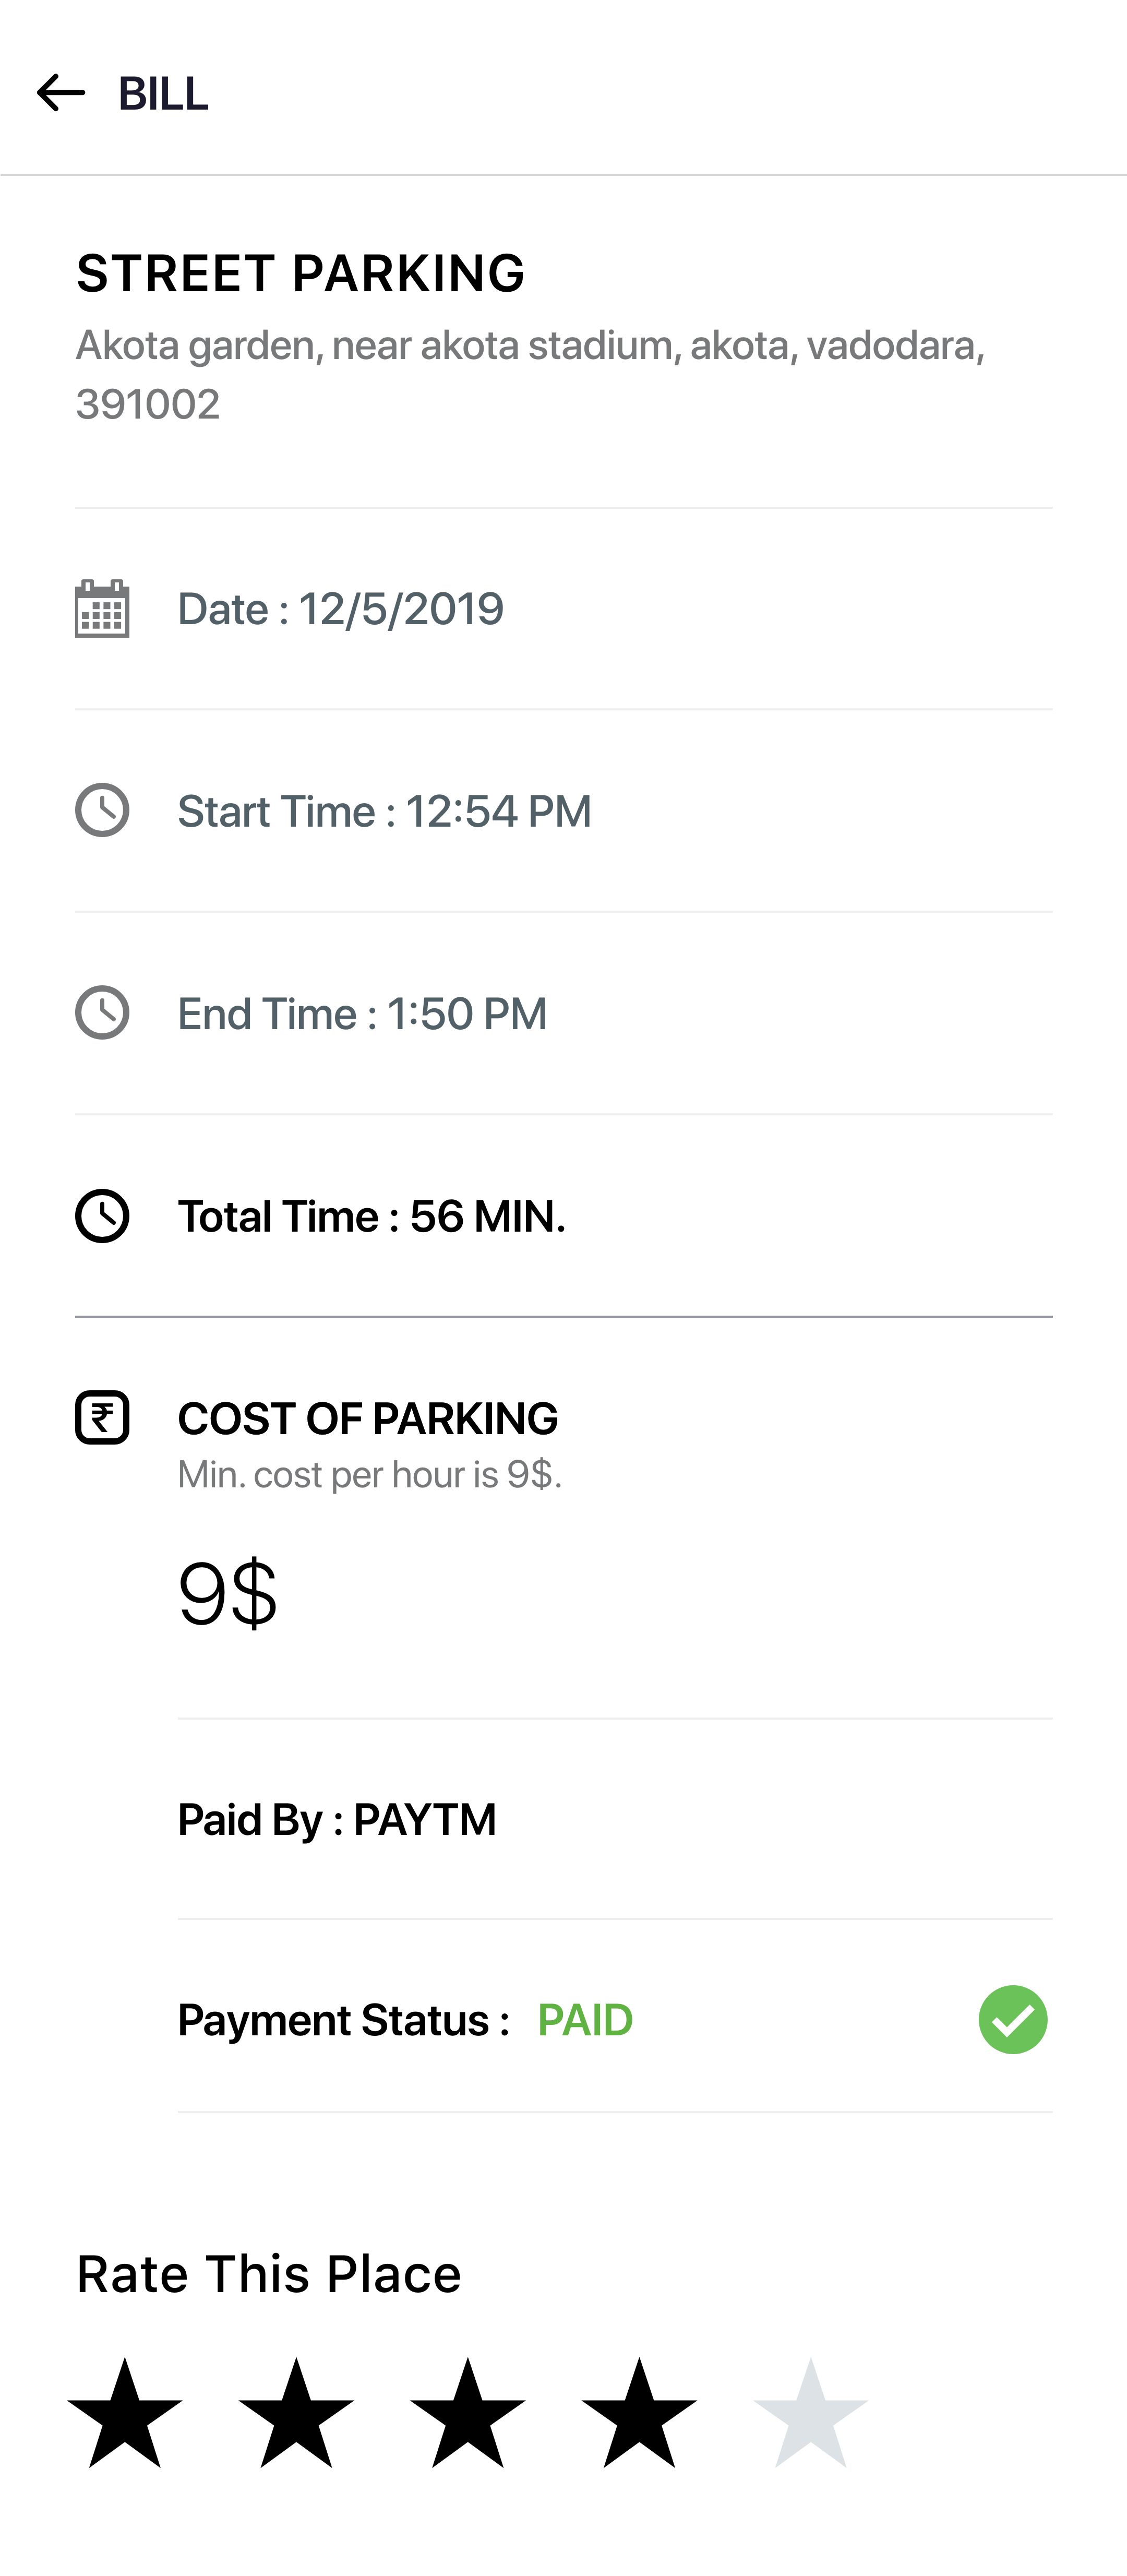The image size is (1127, 2576).
Task: Click the BILL header title
Action: coord(163,94)
